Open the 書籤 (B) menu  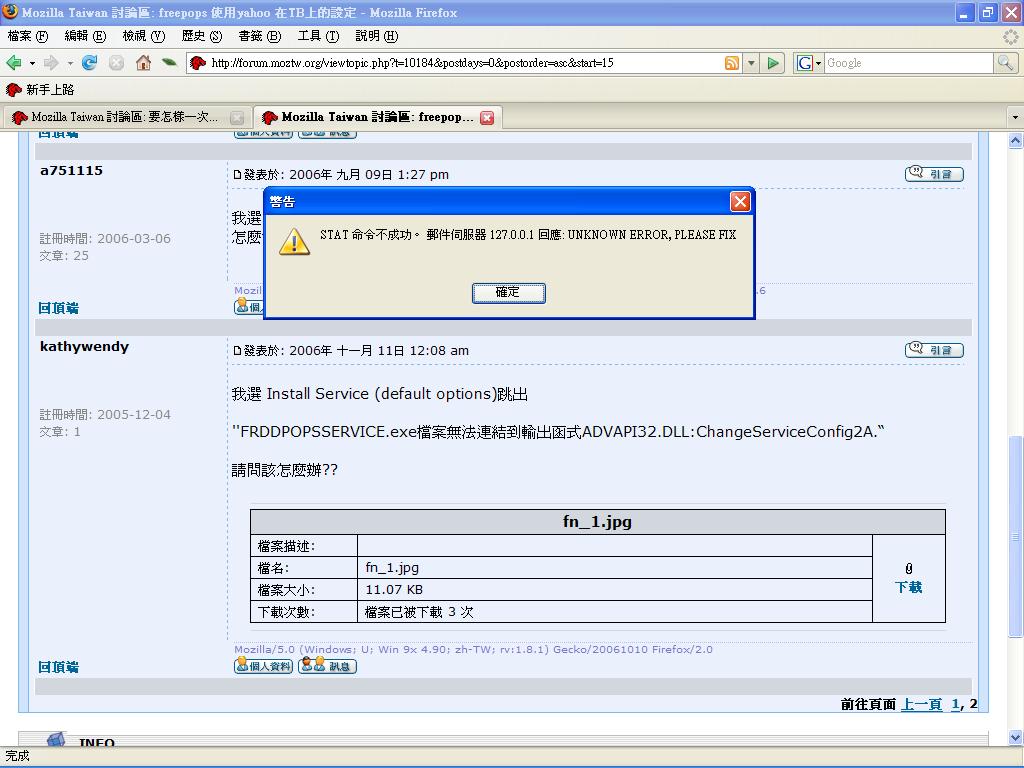tap(259, 36)
